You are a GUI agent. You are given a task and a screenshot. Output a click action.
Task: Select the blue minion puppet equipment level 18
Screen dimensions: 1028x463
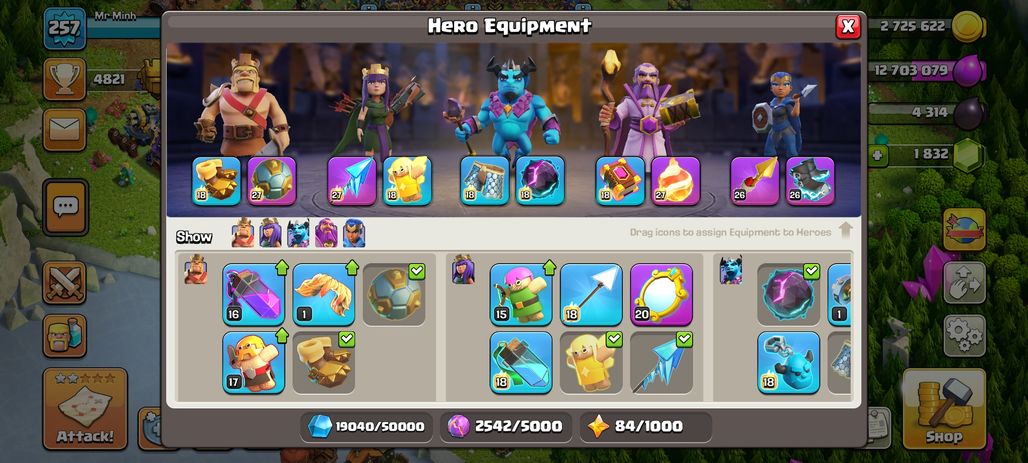pyautogui.click(x=789, y=362)
